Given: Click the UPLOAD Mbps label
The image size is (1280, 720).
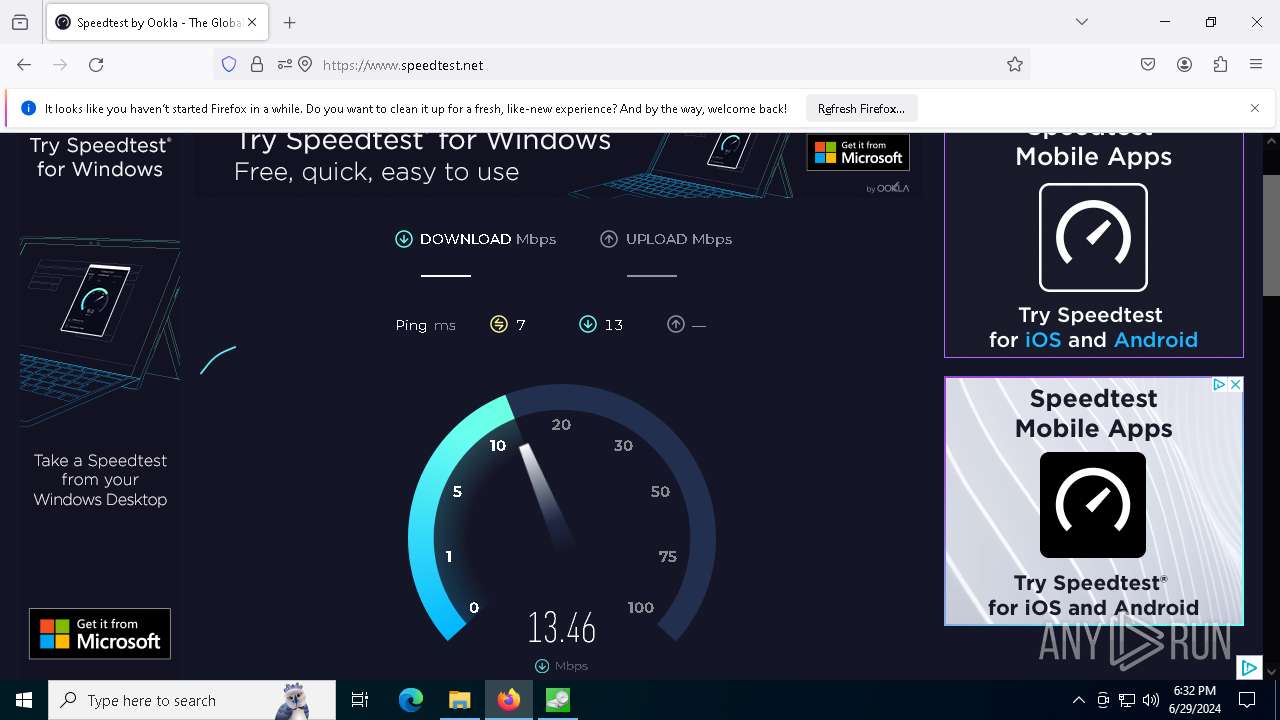Looking at the screenshot, I should (679, 239).
